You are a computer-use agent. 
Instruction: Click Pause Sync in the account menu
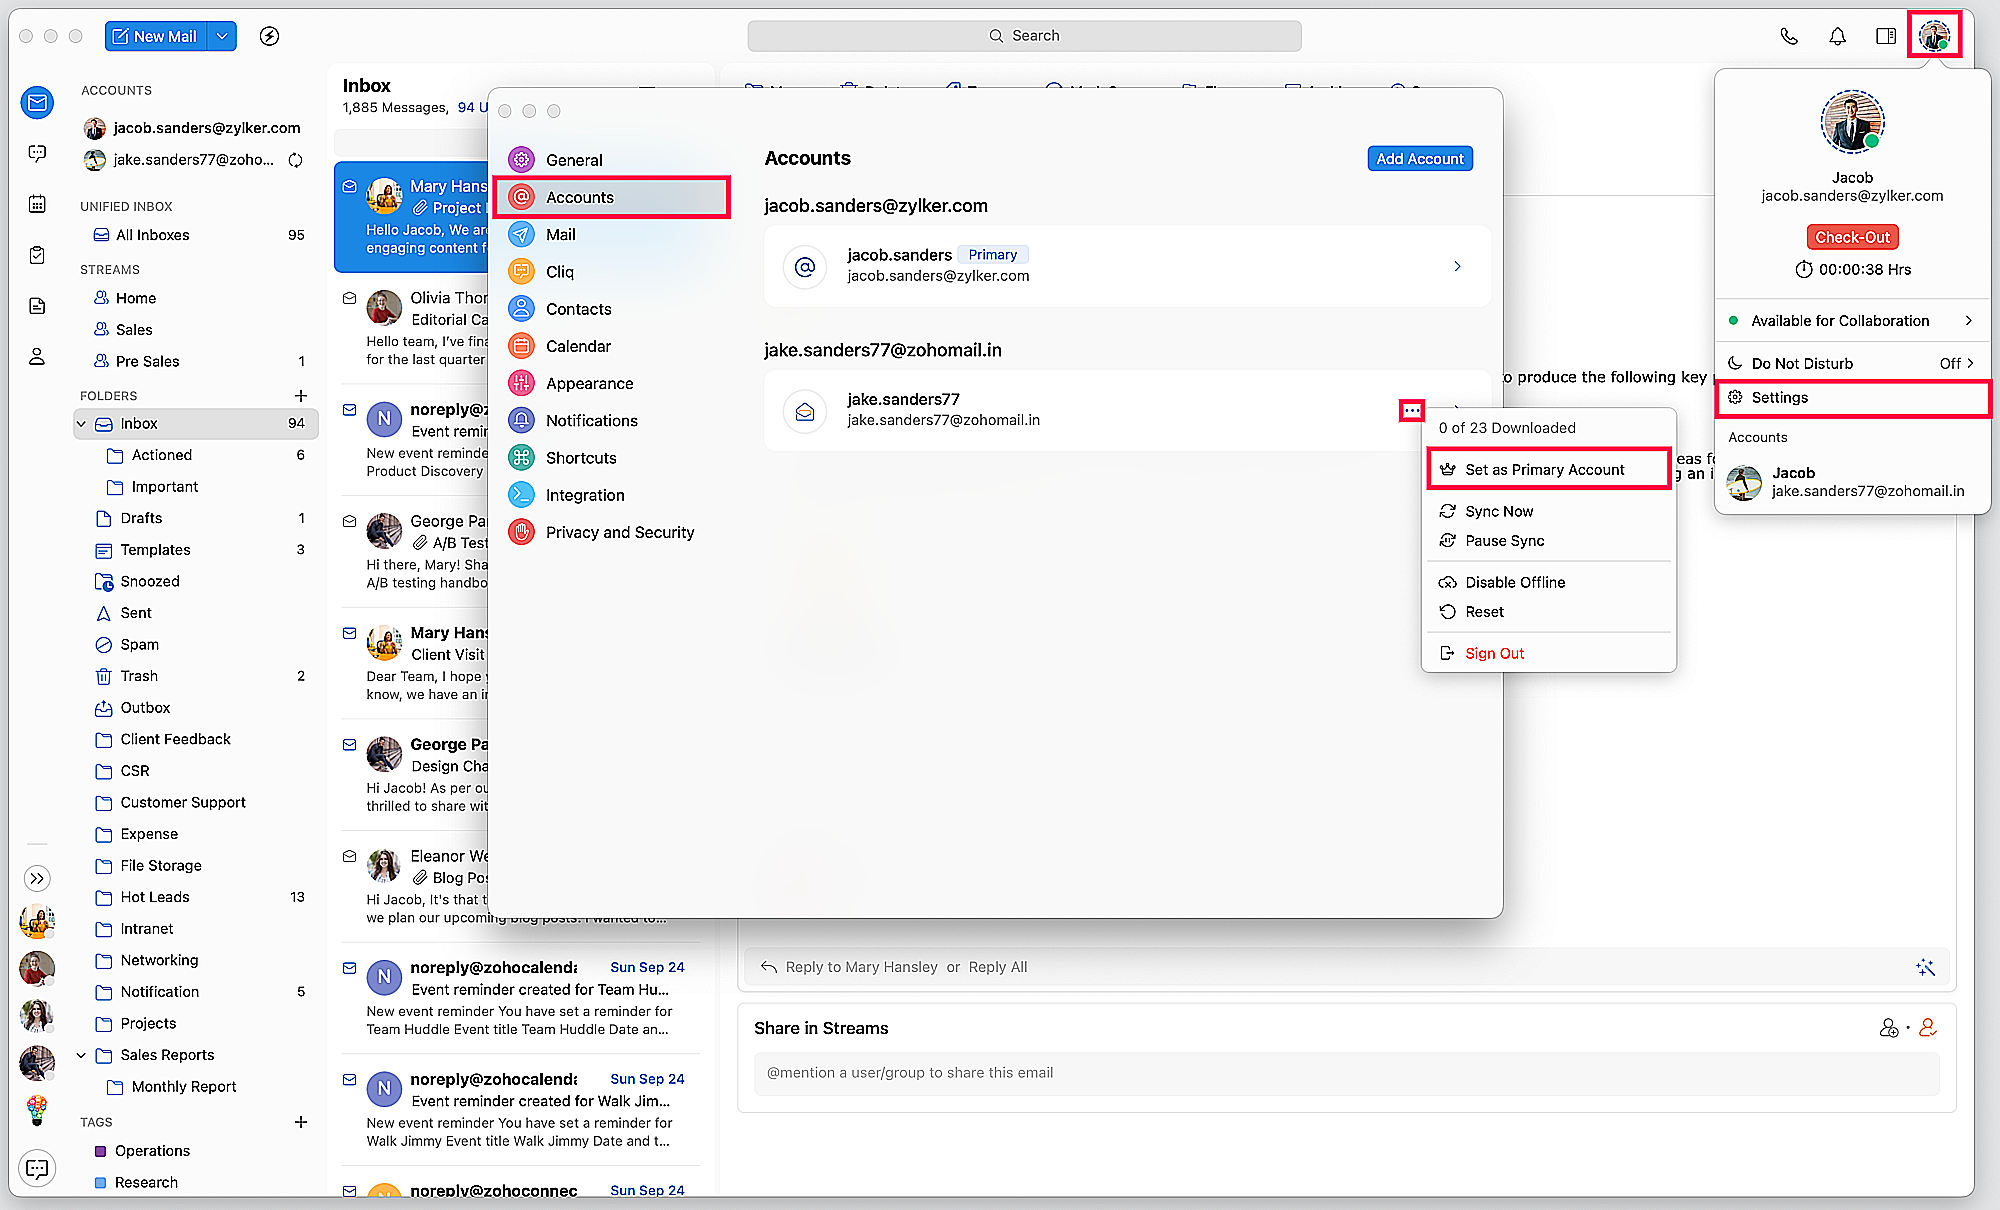(x=1504, y=541)
